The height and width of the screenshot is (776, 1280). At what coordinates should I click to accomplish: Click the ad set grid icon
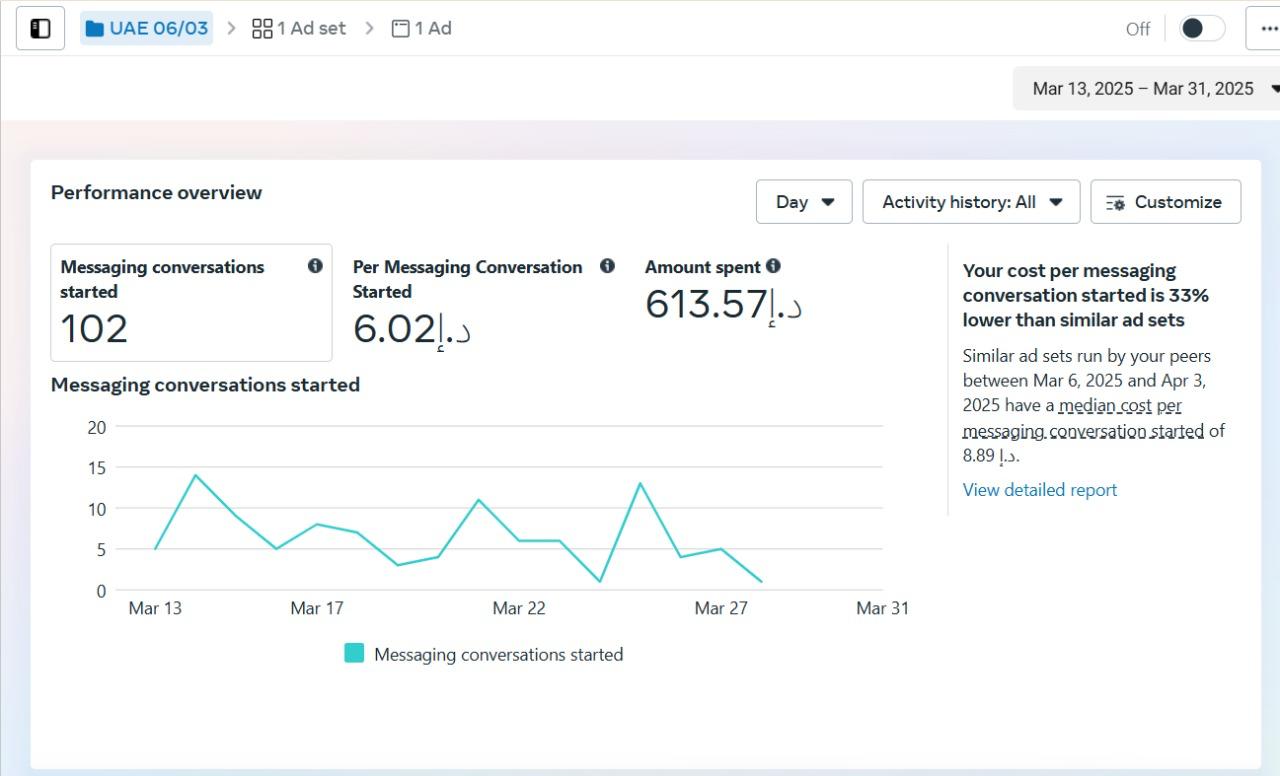tap(262, 28)
